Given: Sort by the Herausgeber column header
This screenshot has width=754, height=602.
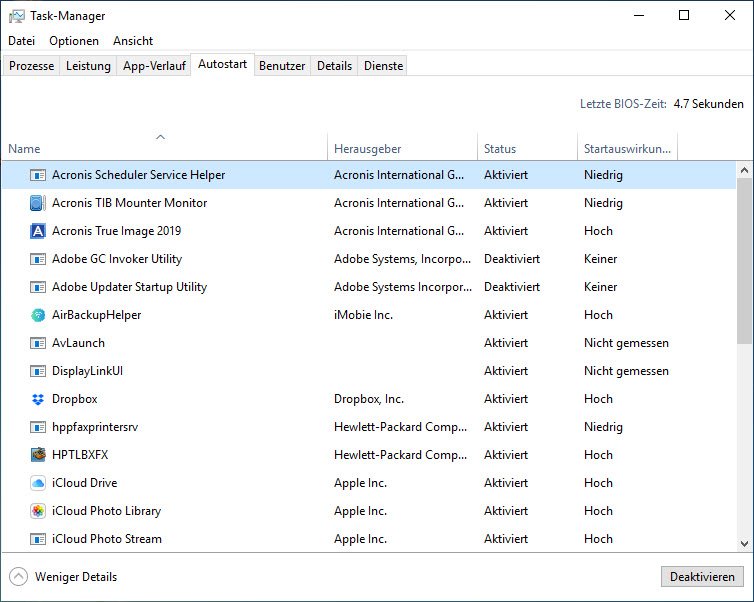Looking at the screenshot, I should [367, 149].
